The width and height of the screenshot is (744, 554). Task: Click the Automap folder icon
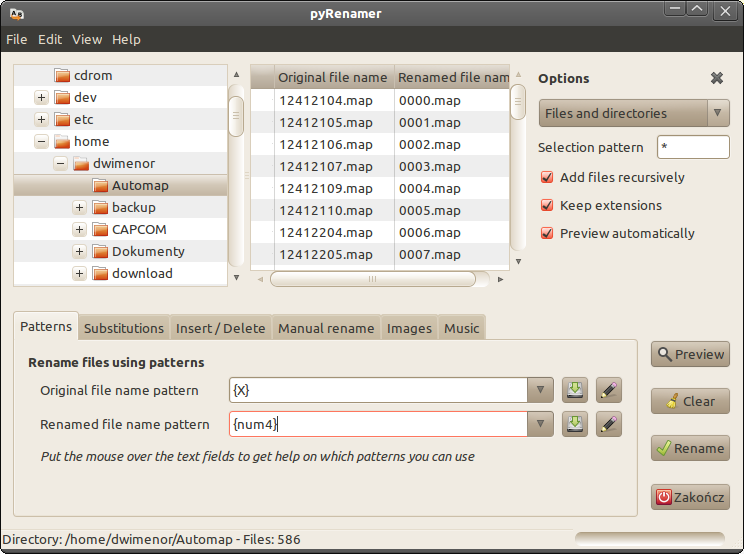(100, 185)
